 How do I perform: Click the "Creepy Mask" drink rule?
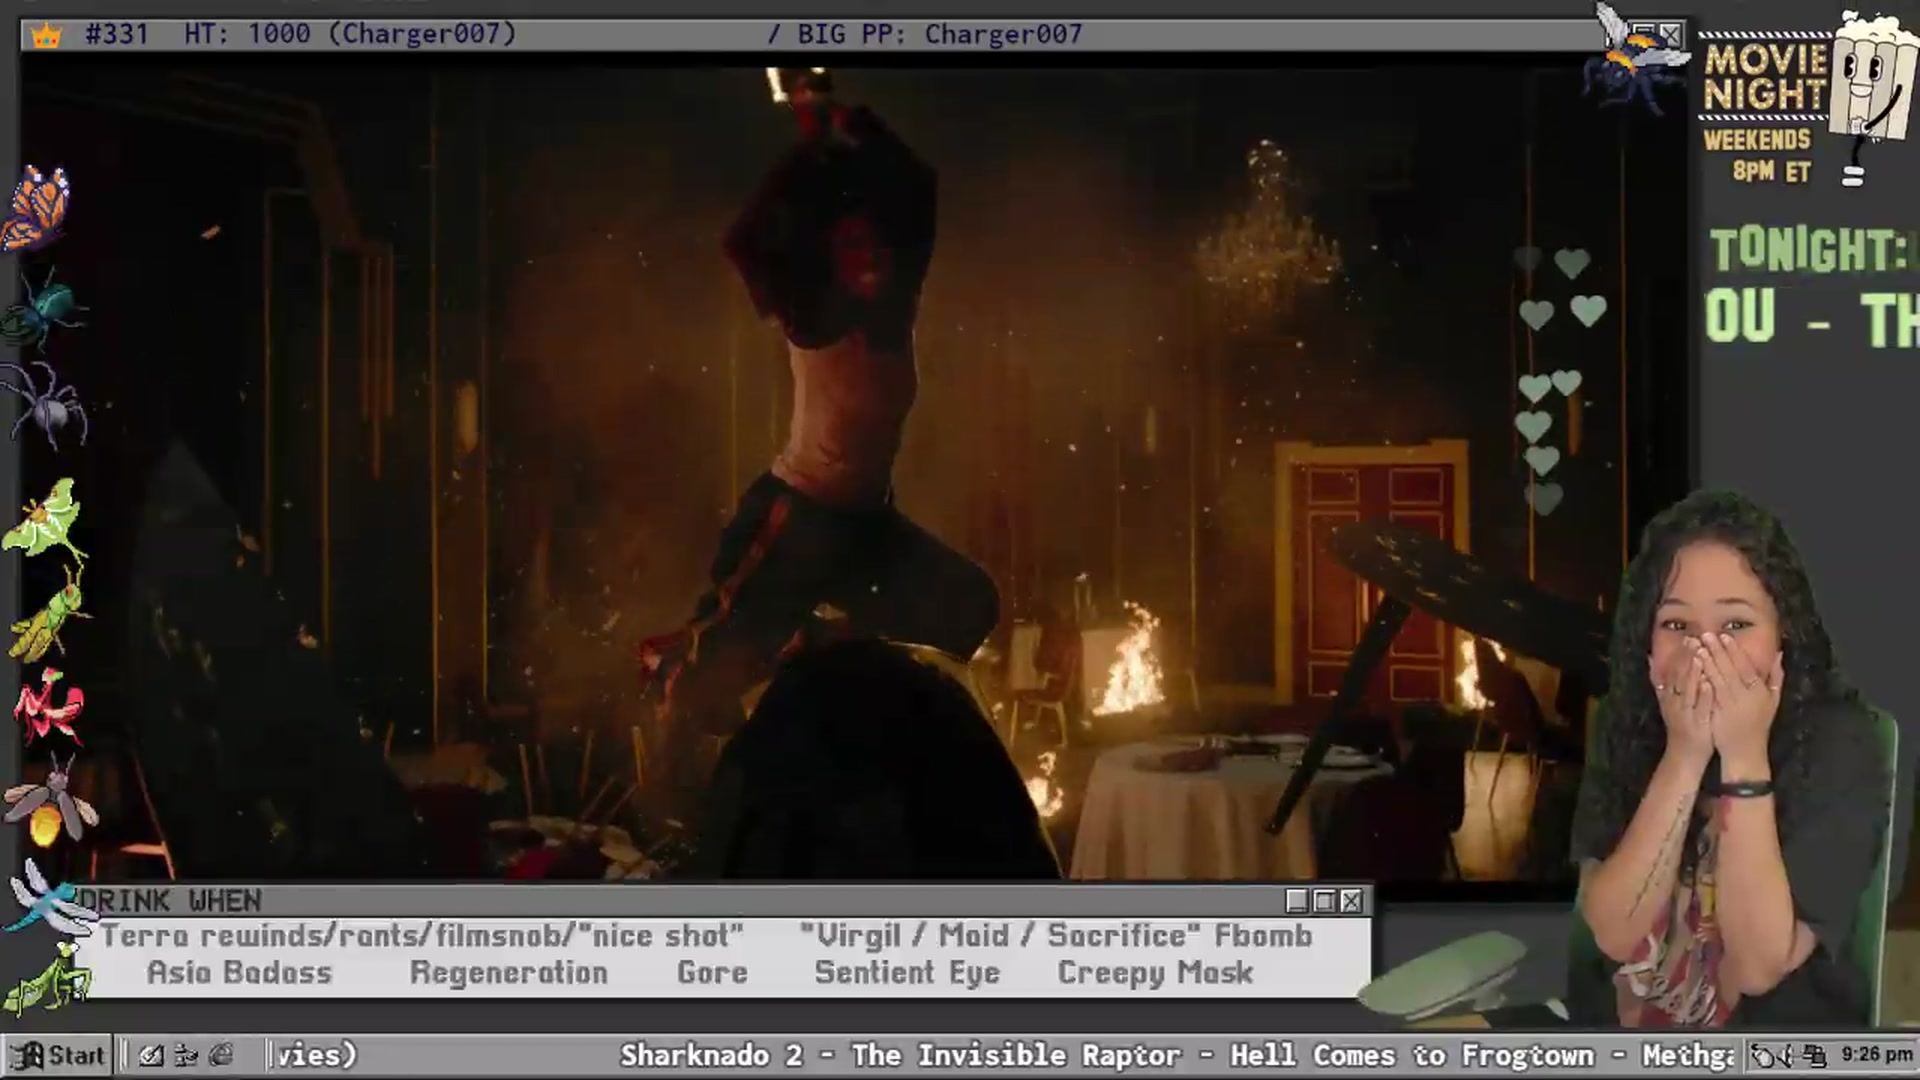coord(1155,973)
